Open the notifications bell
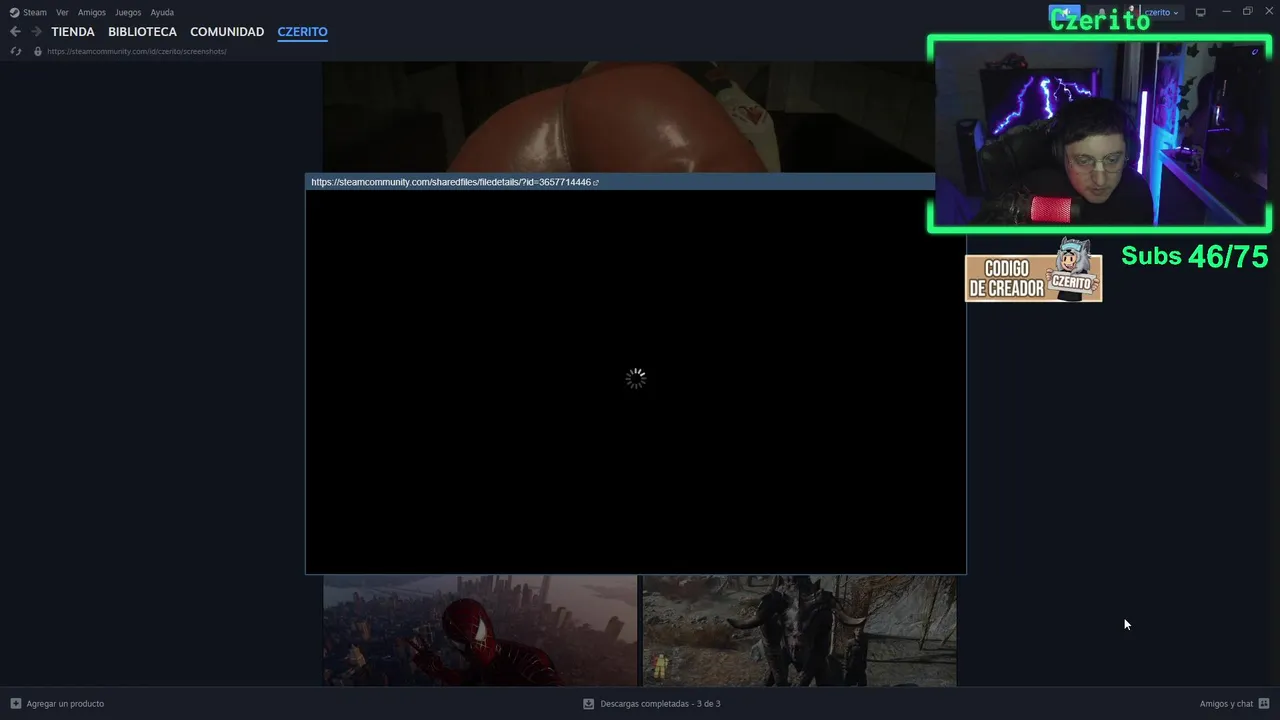This screenshot has width=1280, height=720. pos(1101,12)
